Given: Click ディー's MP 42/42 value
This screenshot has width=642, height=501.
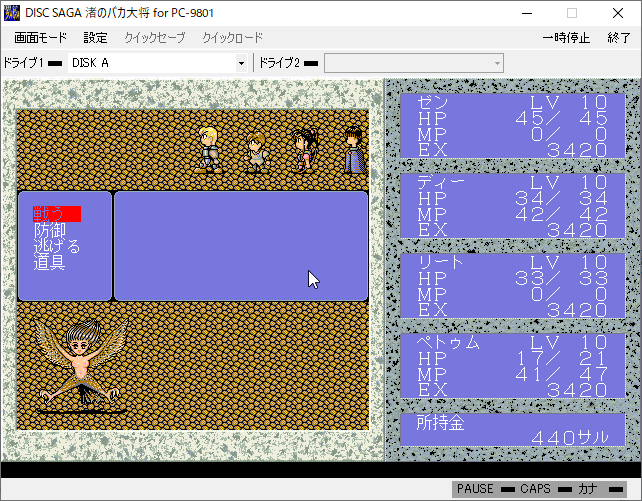Looking at the screenshot, I should [x=561, y=214].
